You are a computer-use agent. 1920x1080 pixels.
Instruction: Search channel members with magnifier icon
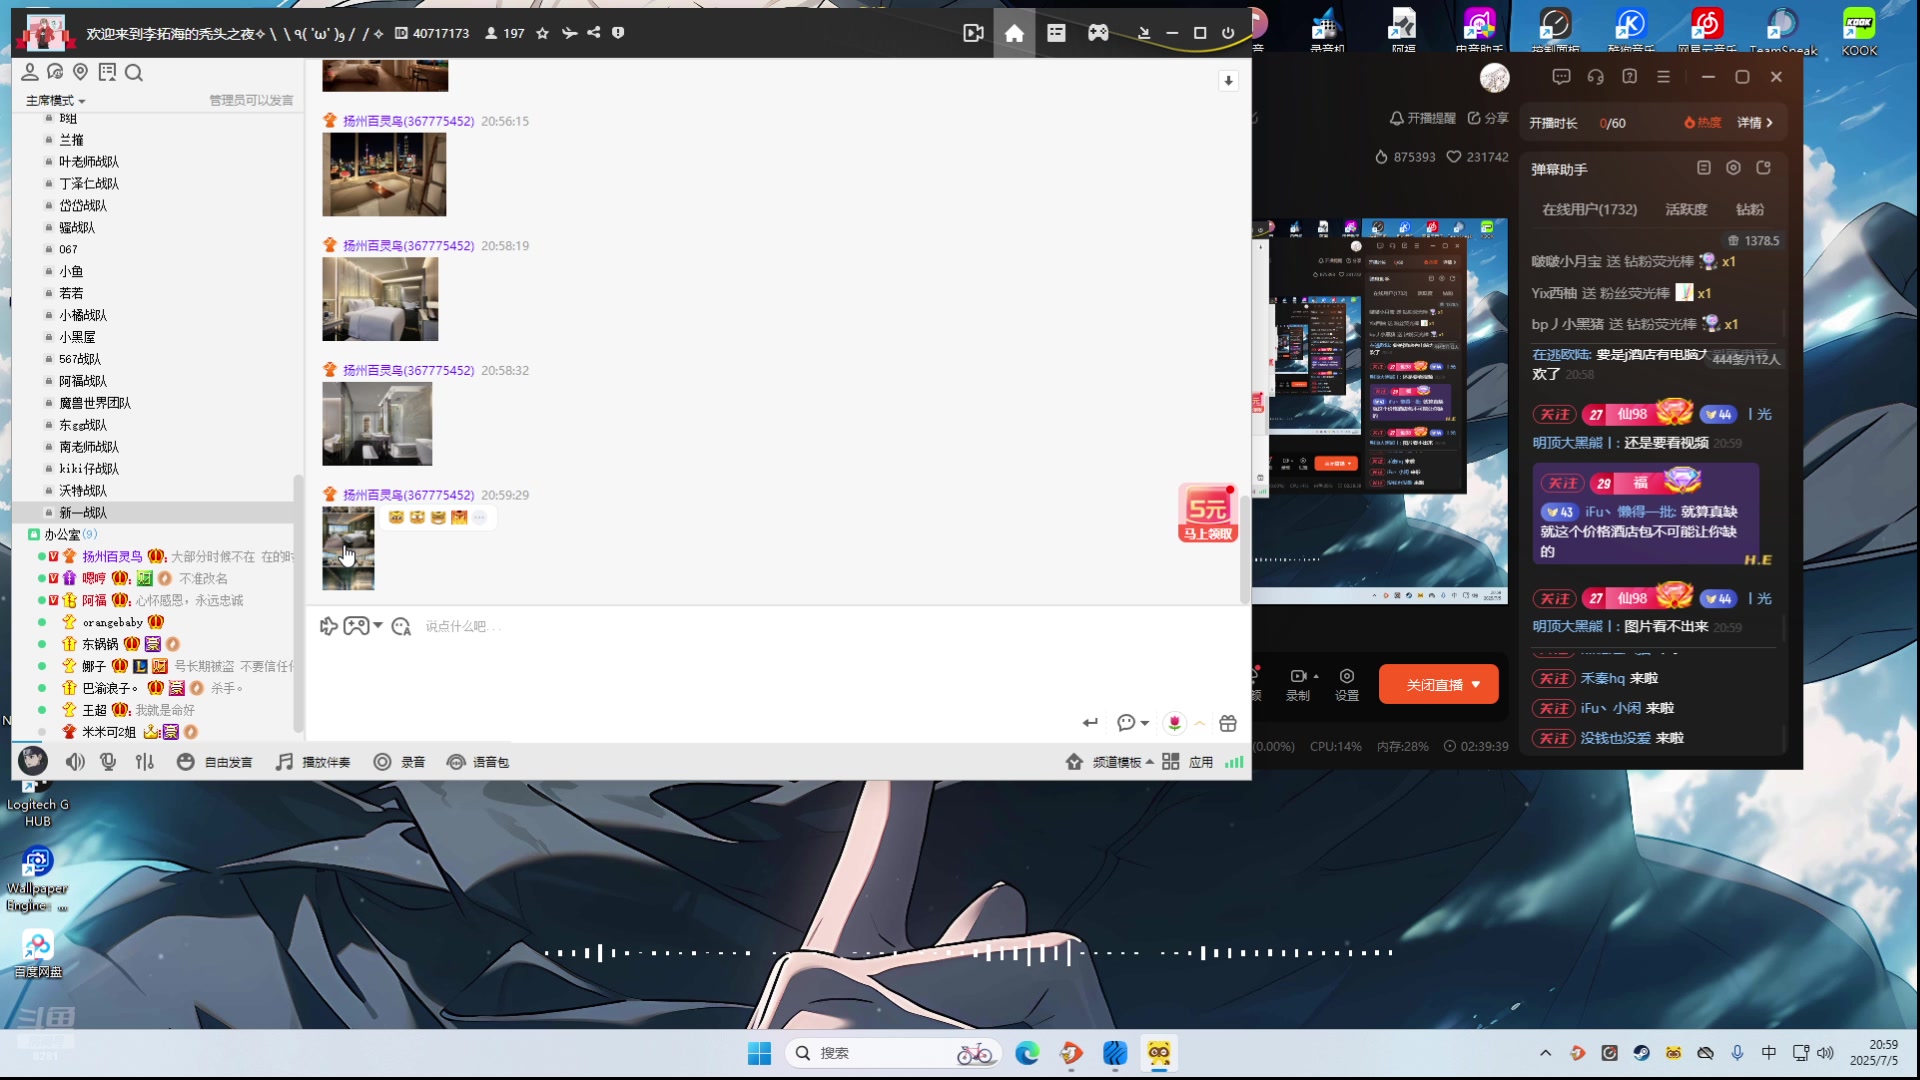[x=134, y=72]
